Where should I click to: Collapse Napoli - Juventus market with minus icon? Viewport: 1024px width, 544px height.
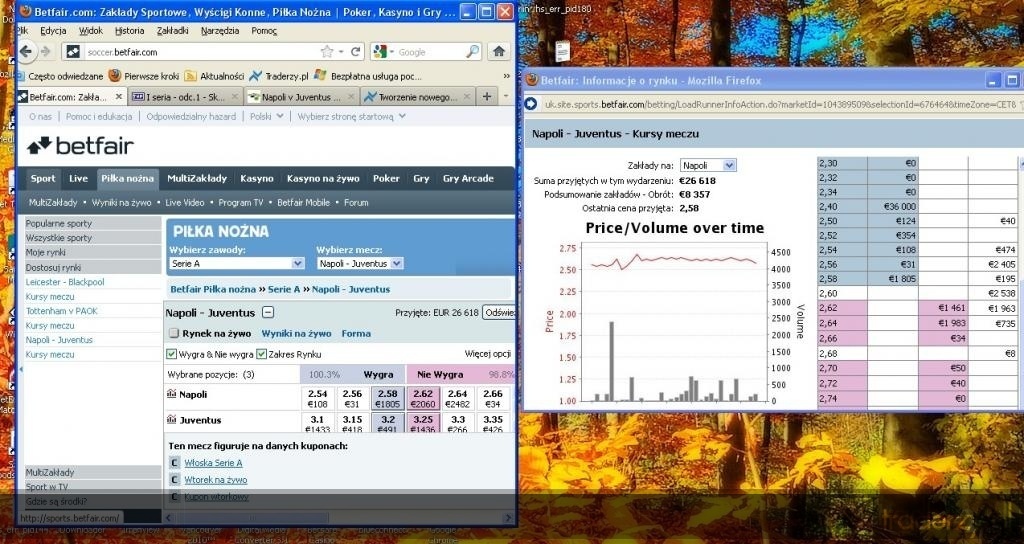coord(268,312)
